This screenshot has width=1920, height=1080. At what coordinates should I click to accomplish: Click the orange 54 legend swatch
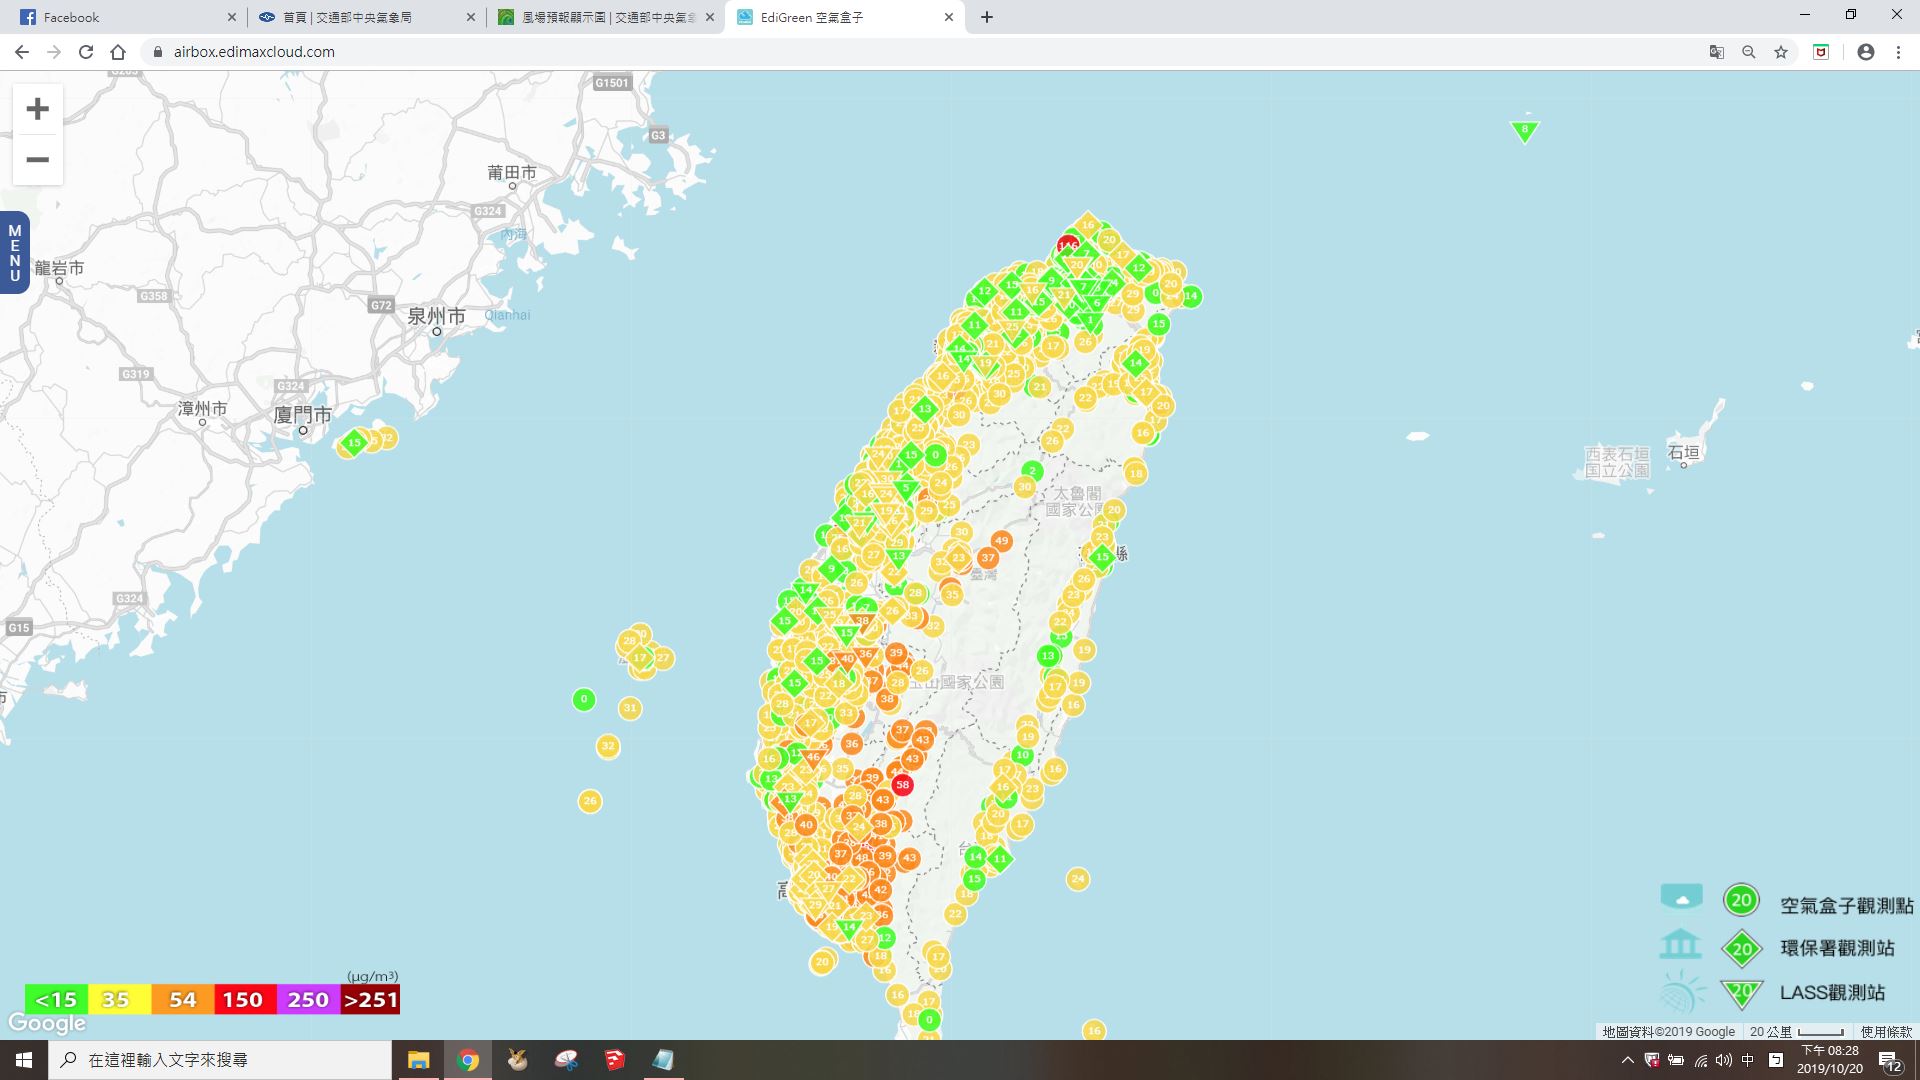point(182,1000)
